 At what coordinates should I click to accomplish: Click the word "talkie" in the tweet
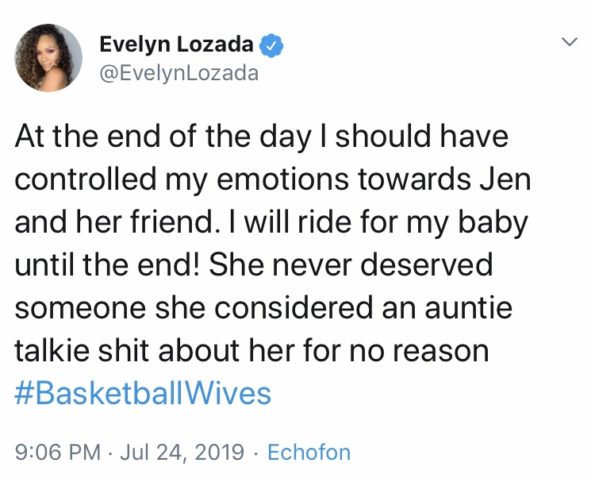(52, 350)
